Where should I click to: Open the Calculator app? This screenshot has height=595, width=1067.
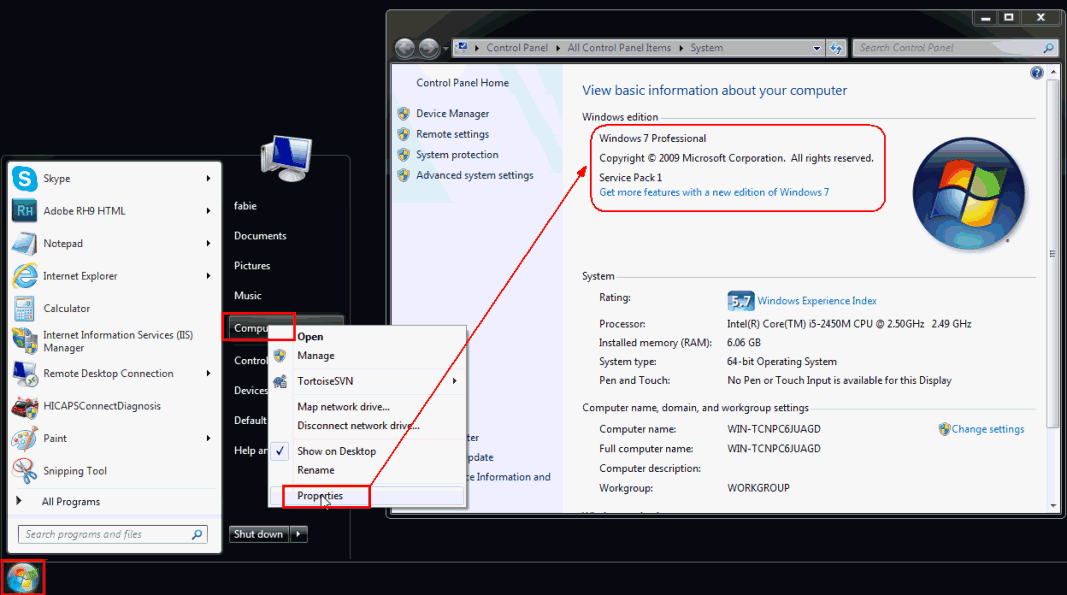pyautogui.click(x=66, y=309)
